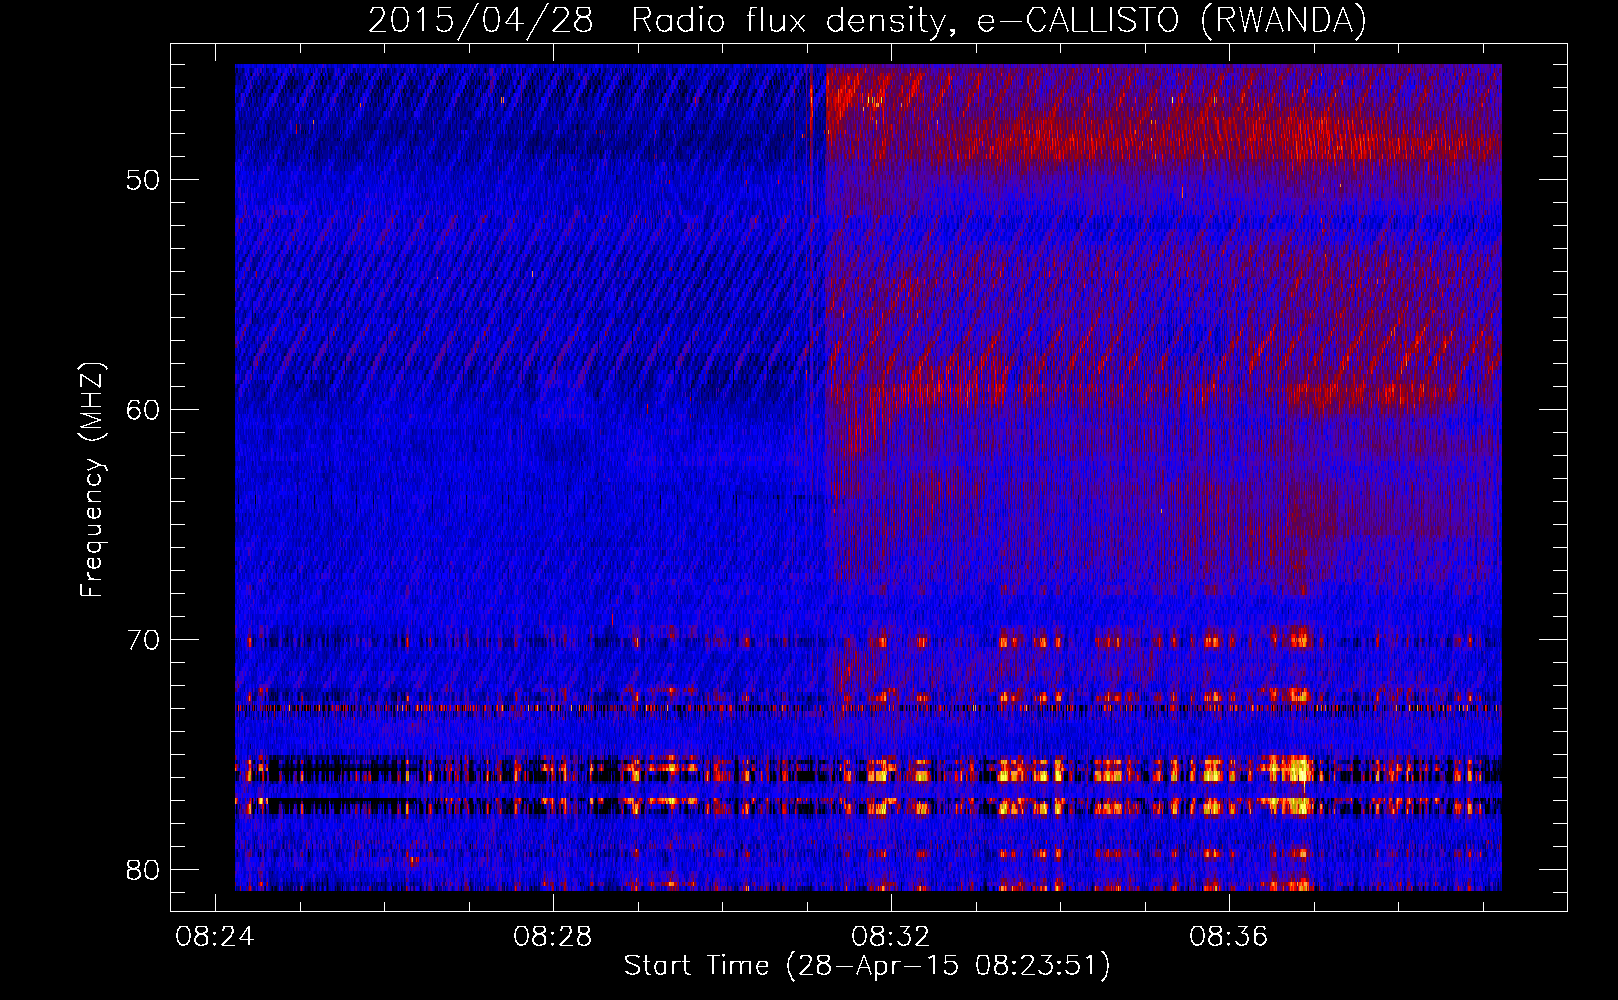This screenshot has width=1618, height=1000.
Task: Click the date "2015/04/28" in the title
Action: (x=481, y=20)
